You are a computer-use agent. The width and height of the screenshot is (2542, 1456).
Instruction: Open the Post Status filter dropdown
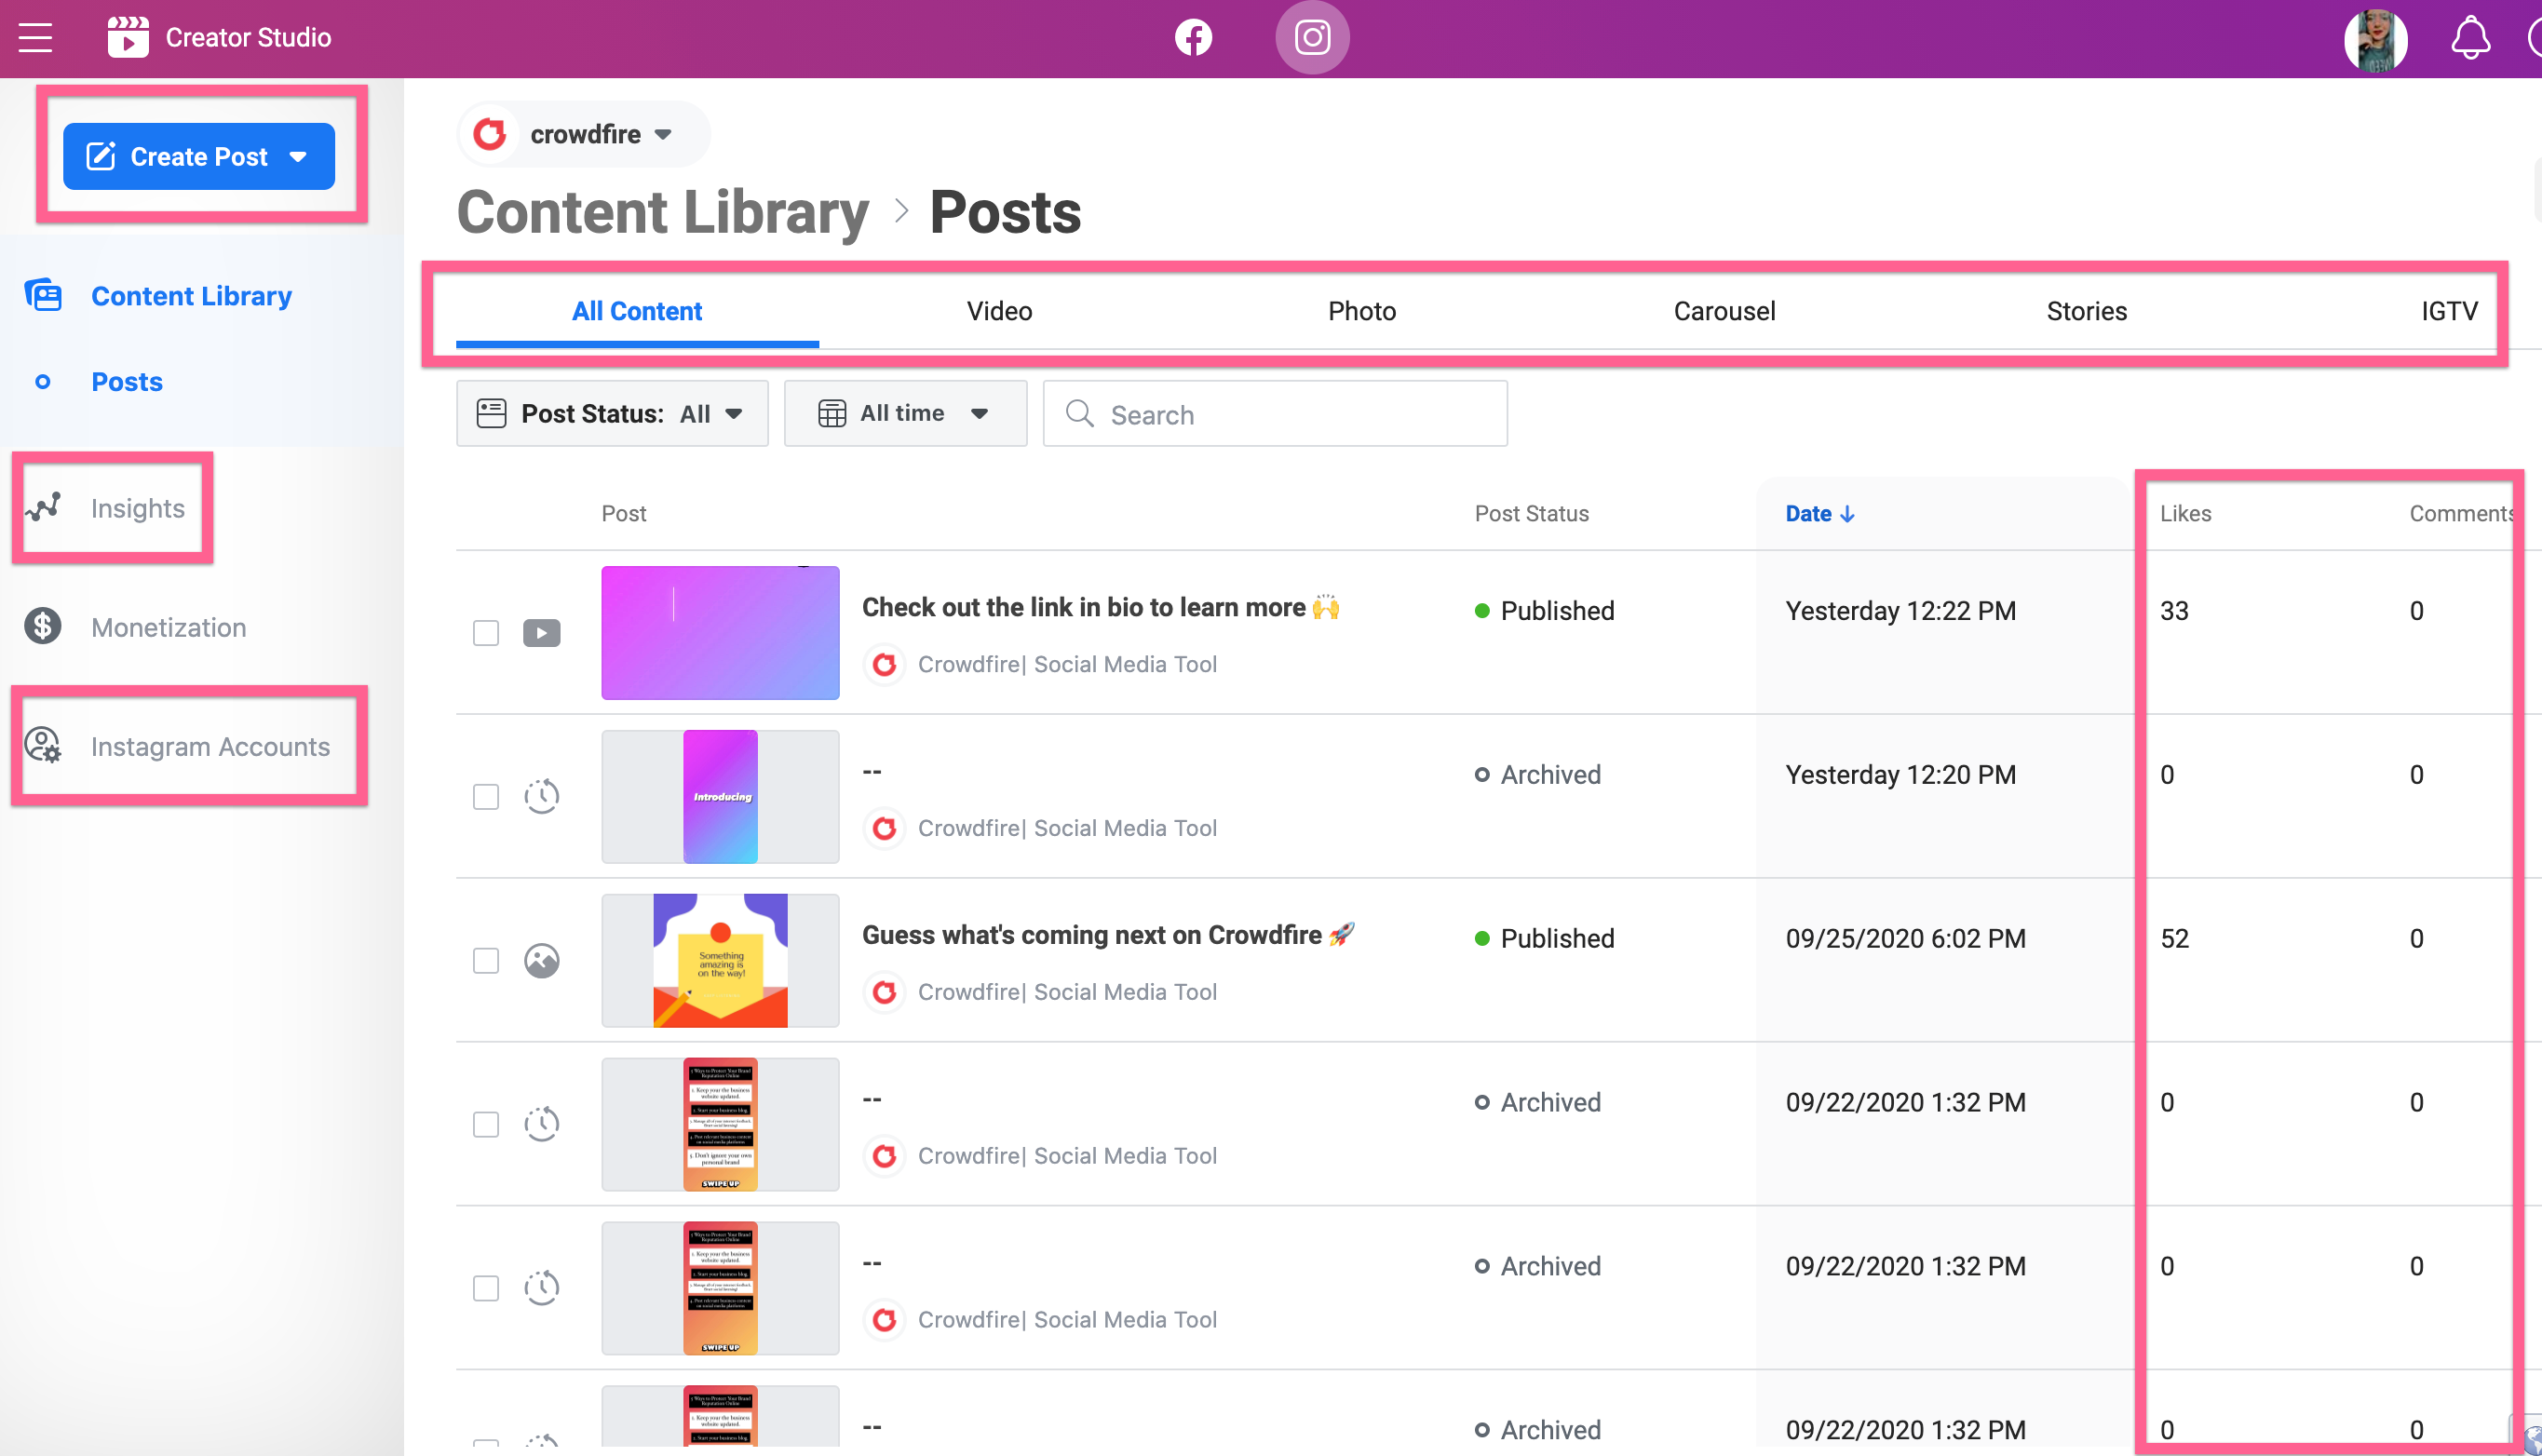[x=612, y=414]
